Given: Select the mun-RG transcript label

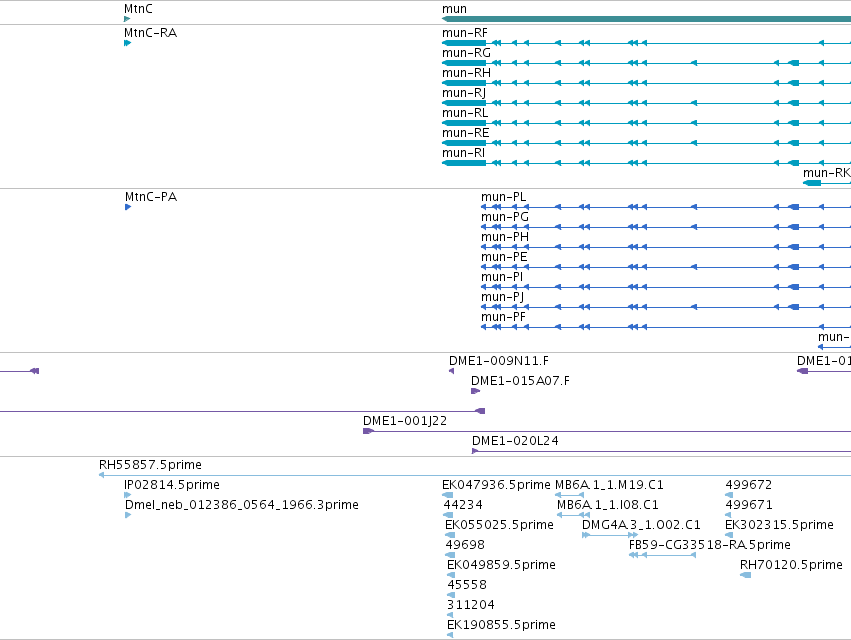Looking at the screenshot, I should click(x=466, y=53).
